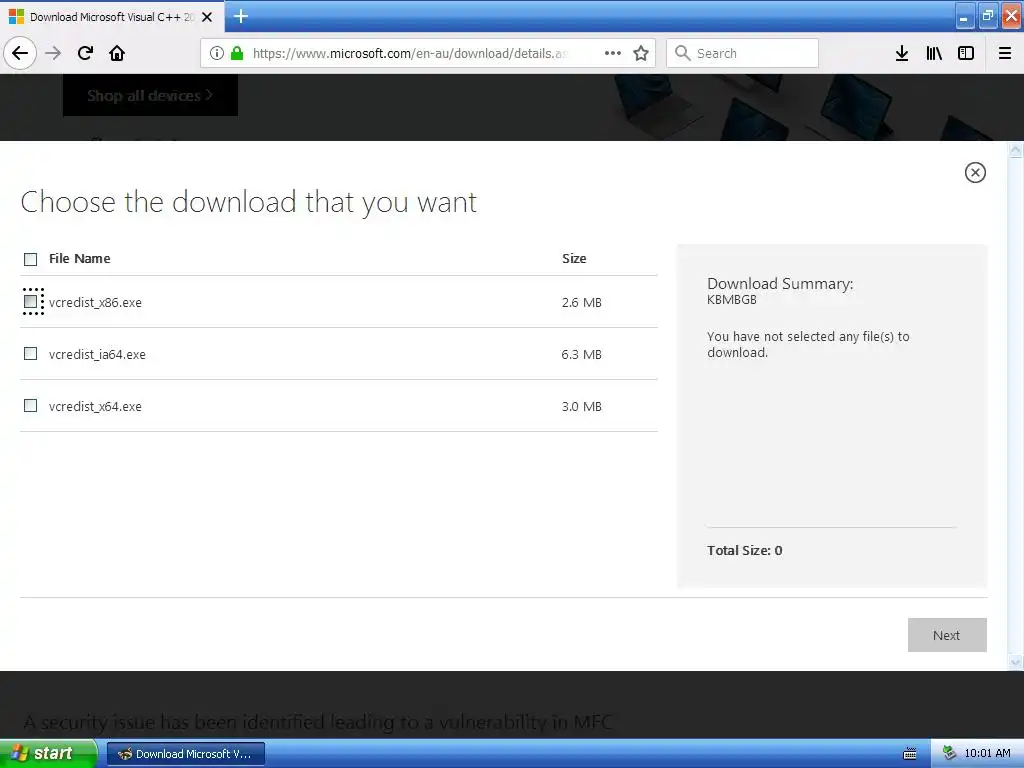Open page actions three-dot menu
This screenshot has width=1024, height=768.
613,53
